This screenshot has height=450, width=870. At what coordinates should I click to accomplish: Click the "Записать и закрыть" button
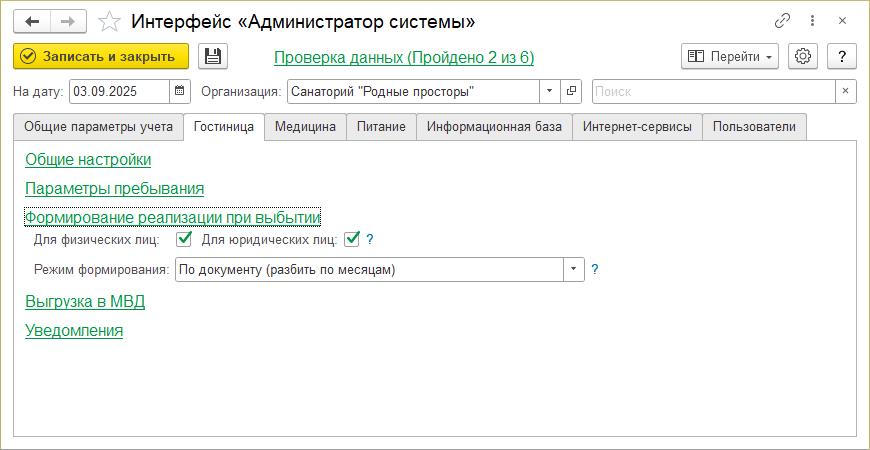(x=101, y=57)
